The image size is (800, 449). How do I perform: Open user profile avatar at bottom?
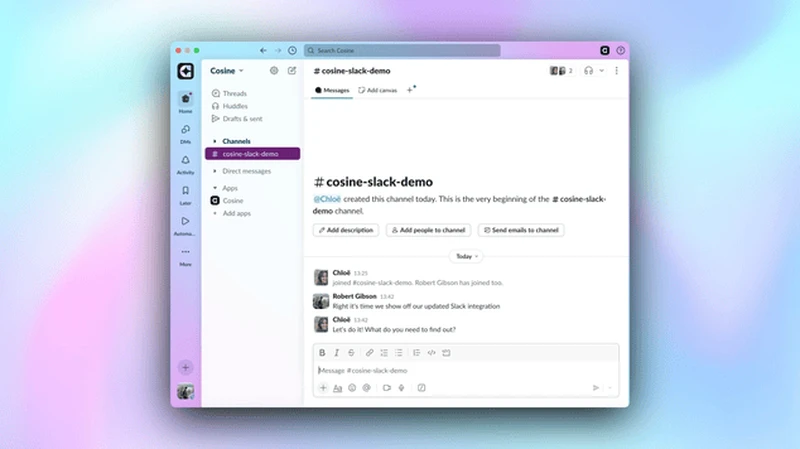coord(186,391)
